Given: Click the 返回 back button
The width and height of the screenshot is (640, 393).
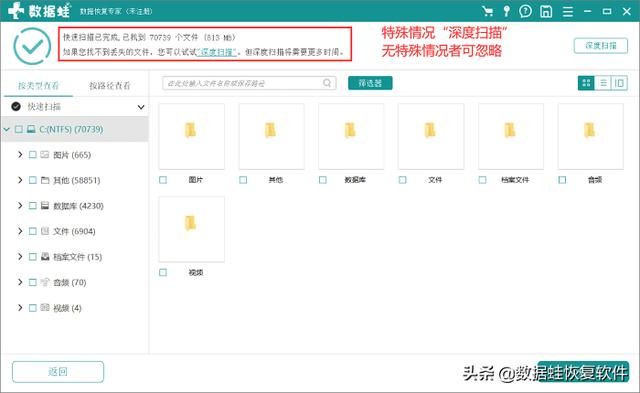Looking at the screenshot, I should pyautogui.click(x=58, y=372).
